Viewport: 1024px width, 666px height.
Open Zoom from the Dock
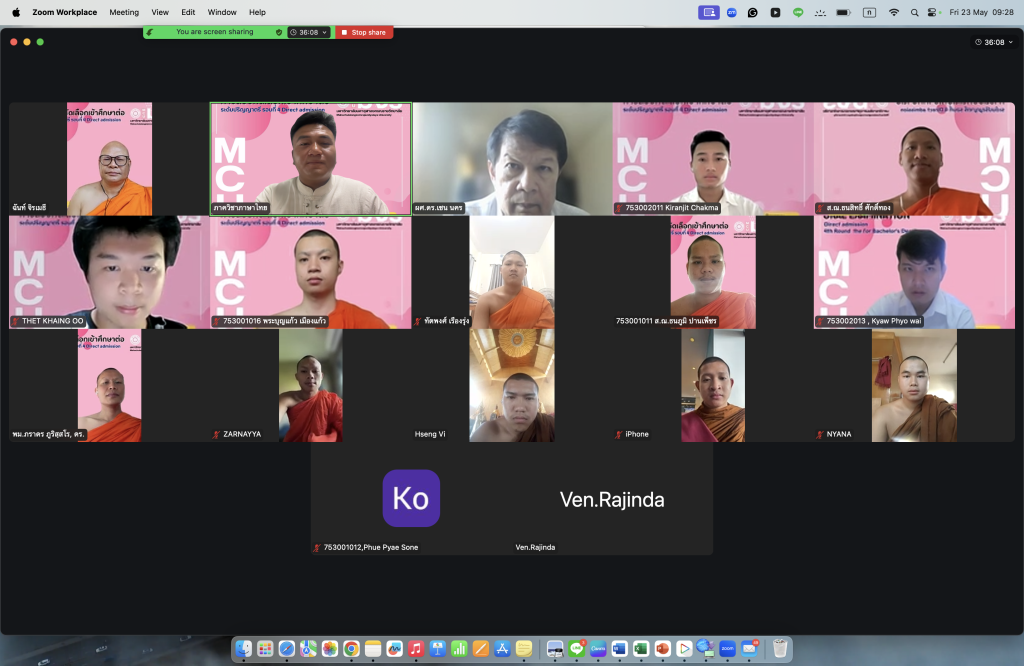(x=728, y=648)
